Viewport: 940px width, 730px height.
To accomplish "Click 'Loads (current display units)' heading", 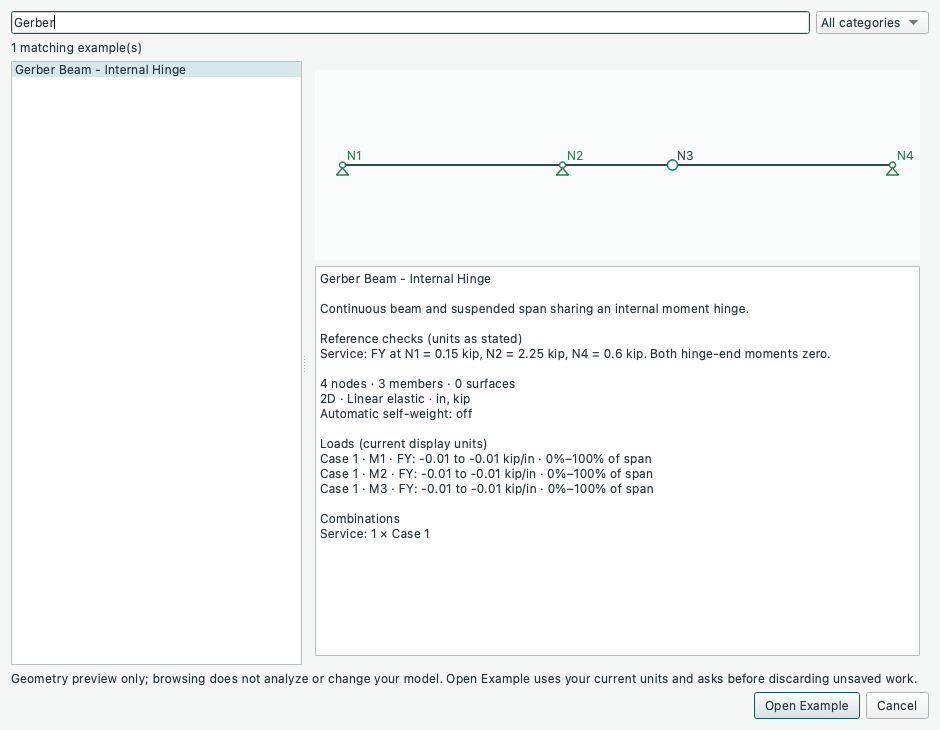I will [x=403, y=444].
